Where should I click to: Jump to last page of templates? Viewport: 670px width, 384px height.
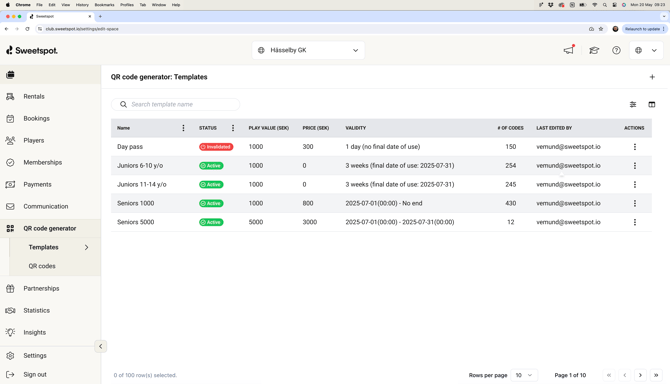[x=656, y=375]
